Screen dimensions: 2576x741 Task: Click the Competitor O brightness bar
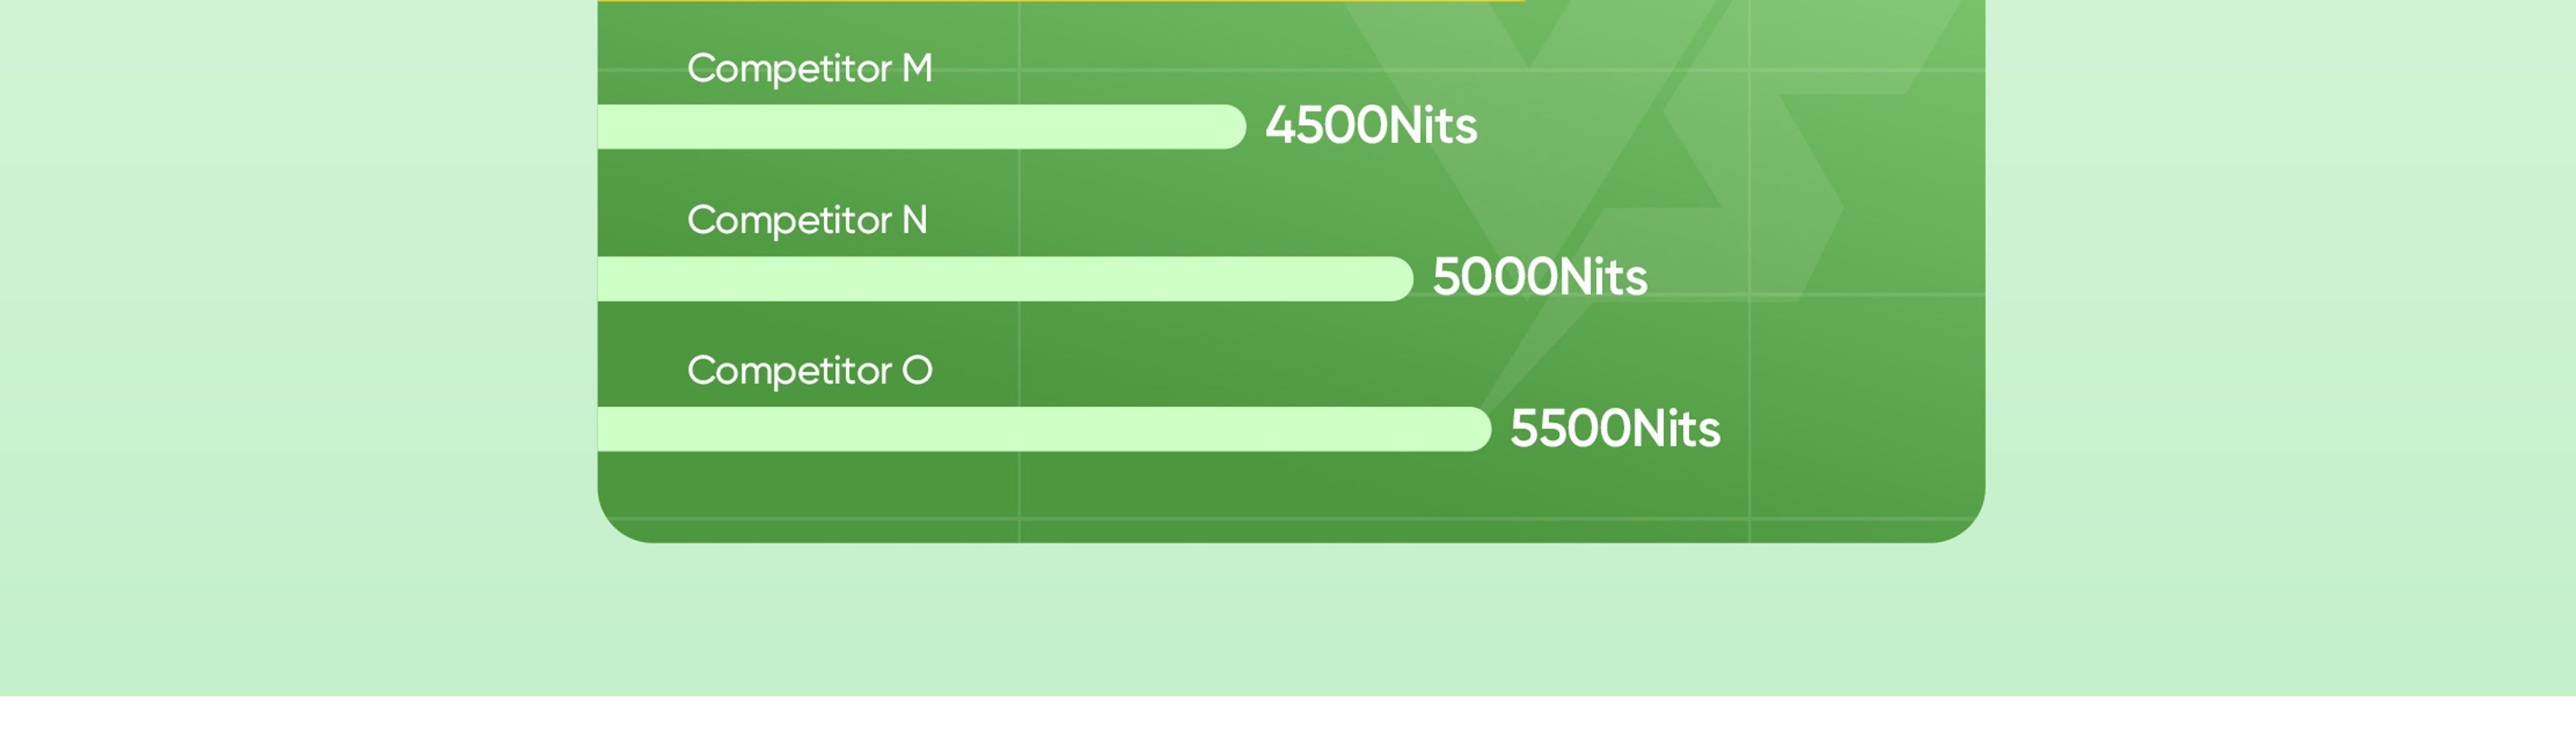click(1044, 429)
